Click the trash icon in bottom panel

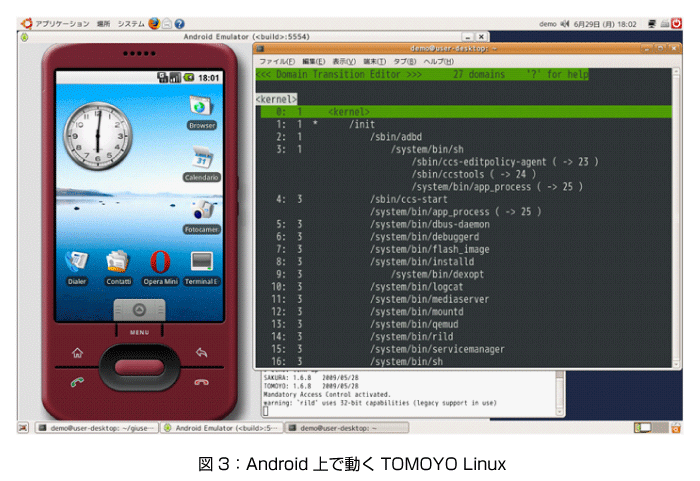(676, 428)
